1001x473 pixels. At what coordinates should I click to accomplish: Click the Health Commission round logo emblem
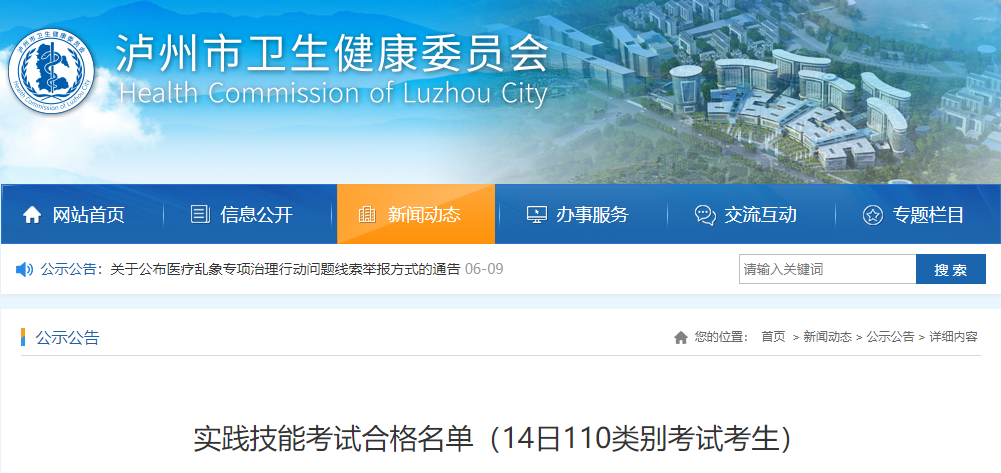point(51,71)
